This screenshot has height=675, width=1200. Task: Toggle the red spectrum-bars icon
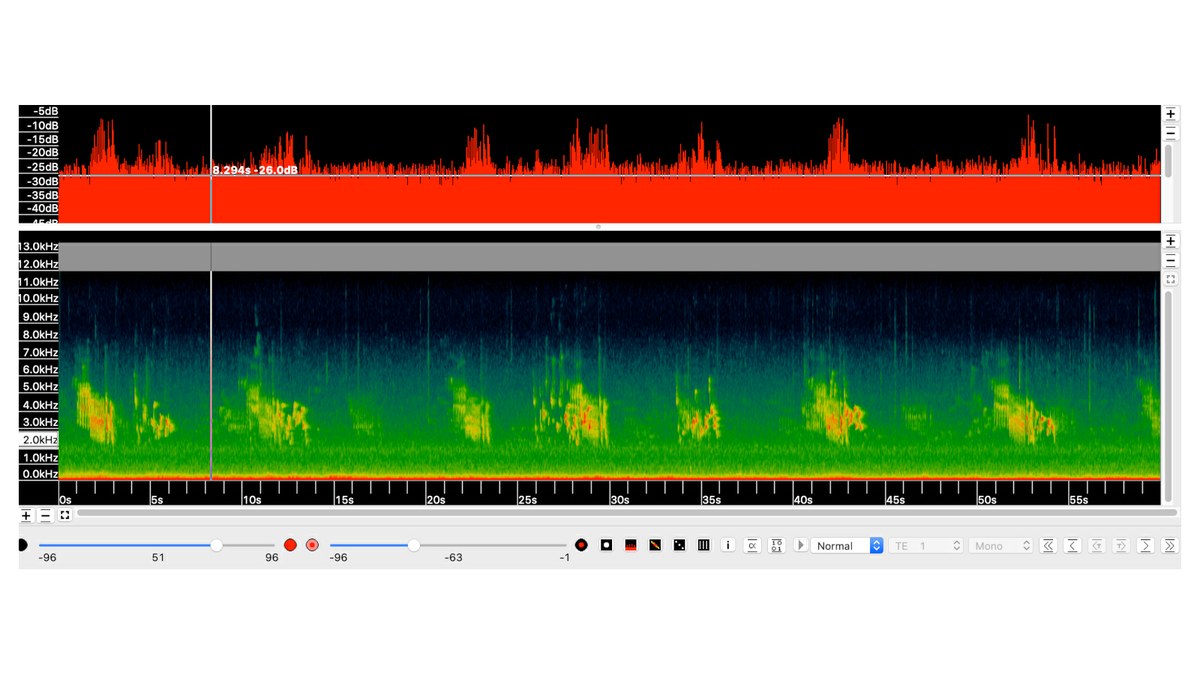tap(631, 545)
